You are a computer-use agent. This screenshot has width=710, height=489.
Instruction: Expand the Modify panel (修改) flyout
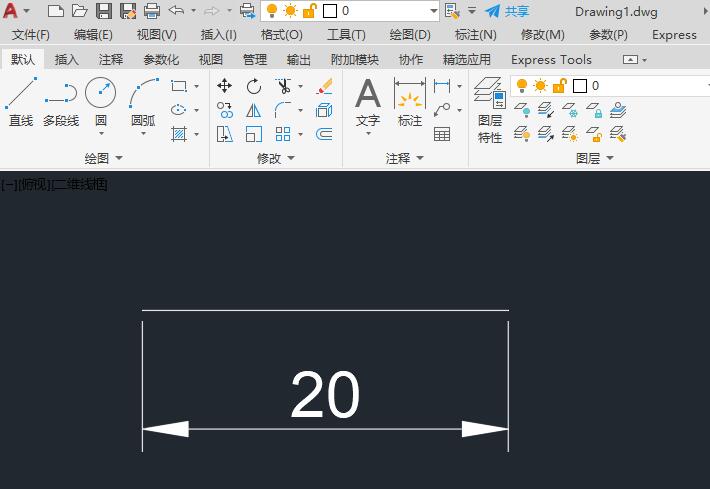(276, 158)
